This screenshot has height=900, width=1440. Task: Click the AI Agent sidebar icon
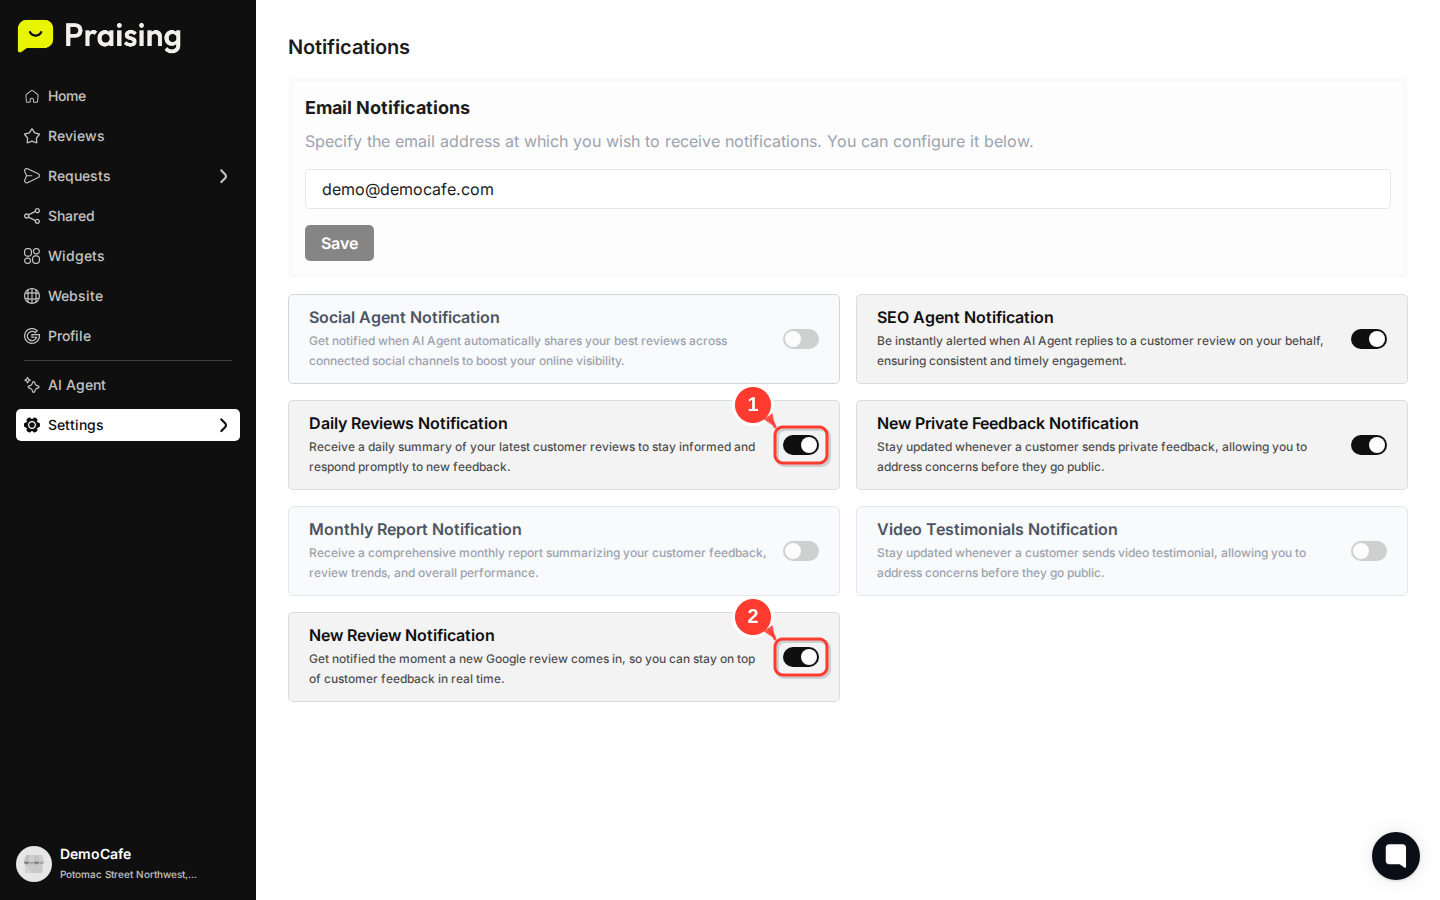[31, 384]
